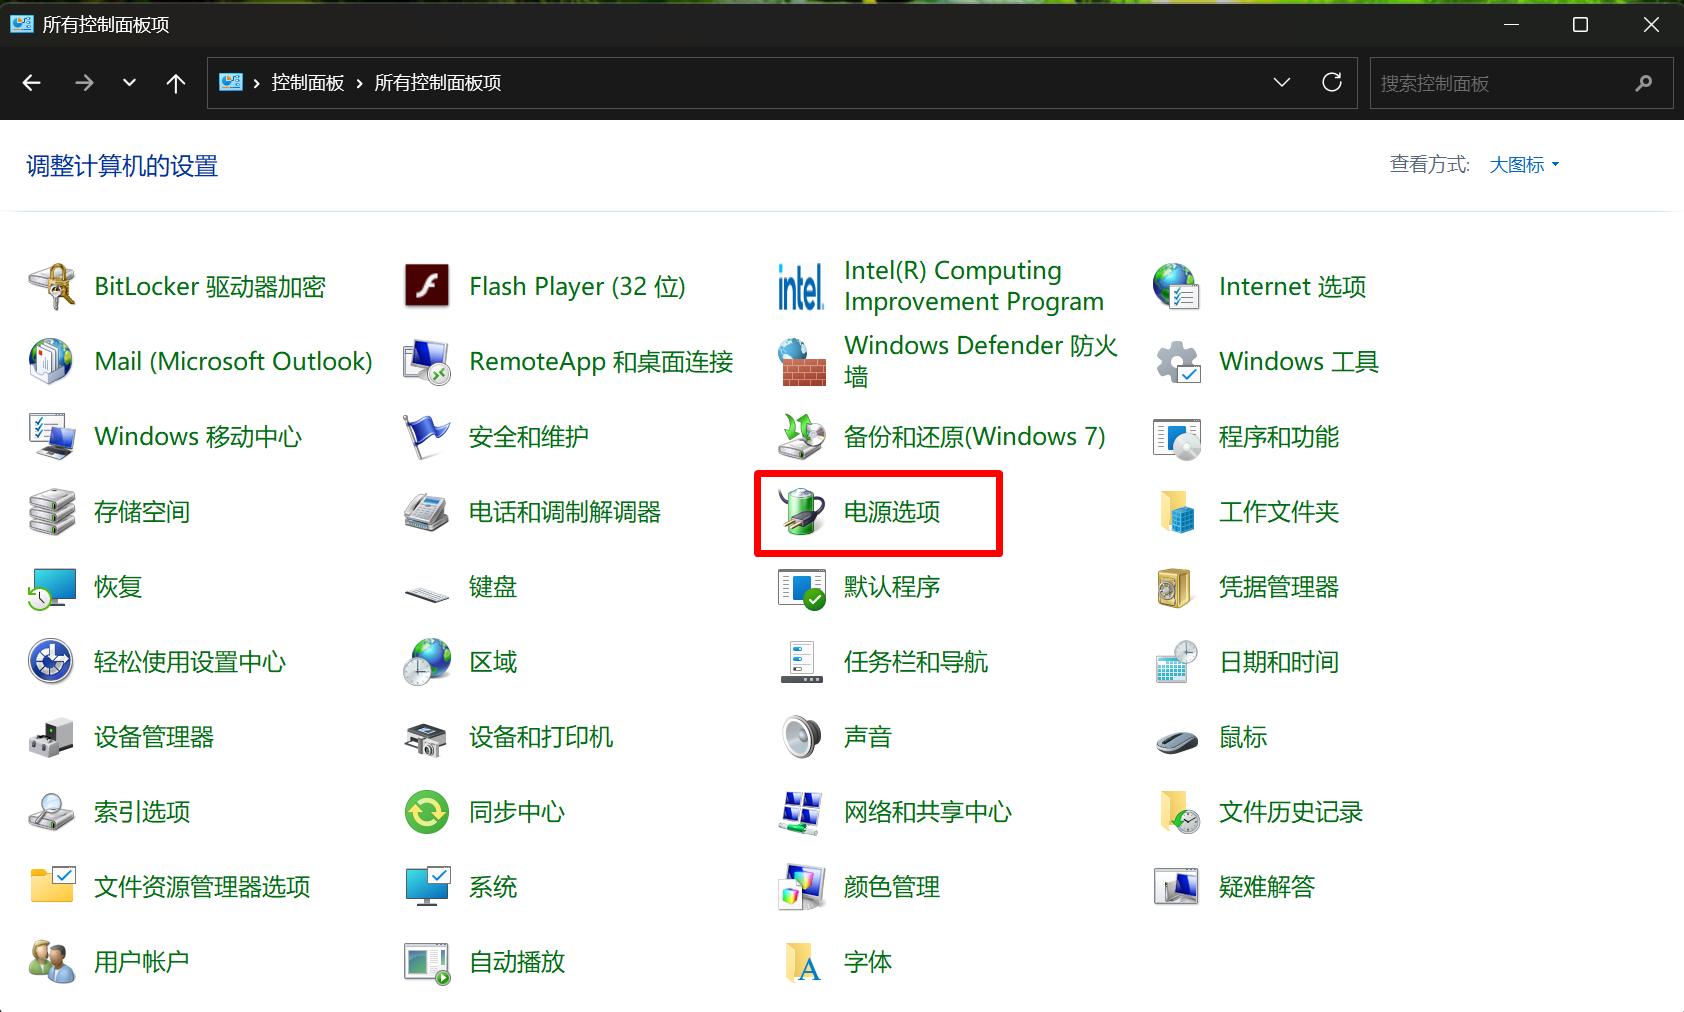The height and width of the screenshot is (1012, 1684).
Task: Click the 系统 monitor icon
Action: coord(427,887)
